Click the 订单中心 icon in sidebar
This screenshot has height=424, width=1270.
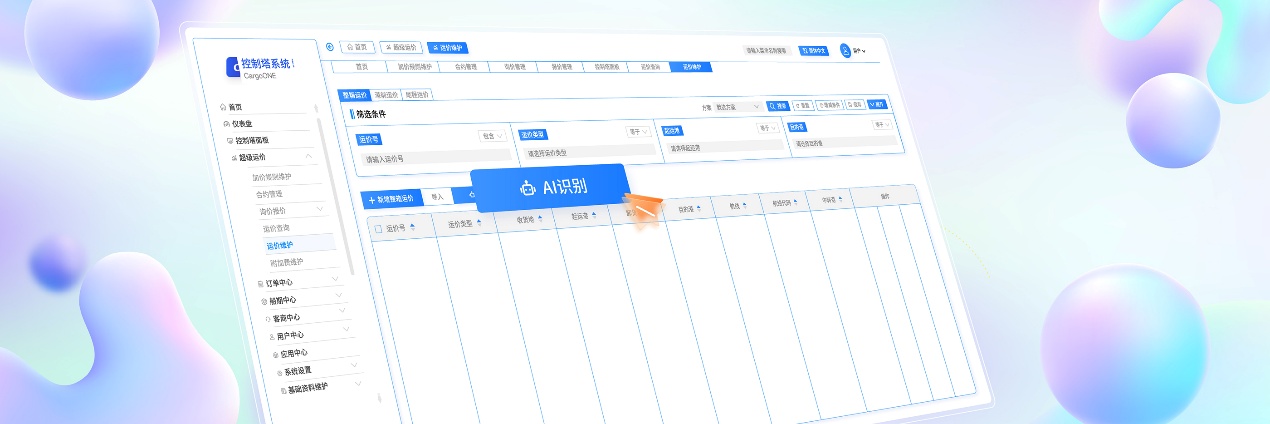pos(260,283)
